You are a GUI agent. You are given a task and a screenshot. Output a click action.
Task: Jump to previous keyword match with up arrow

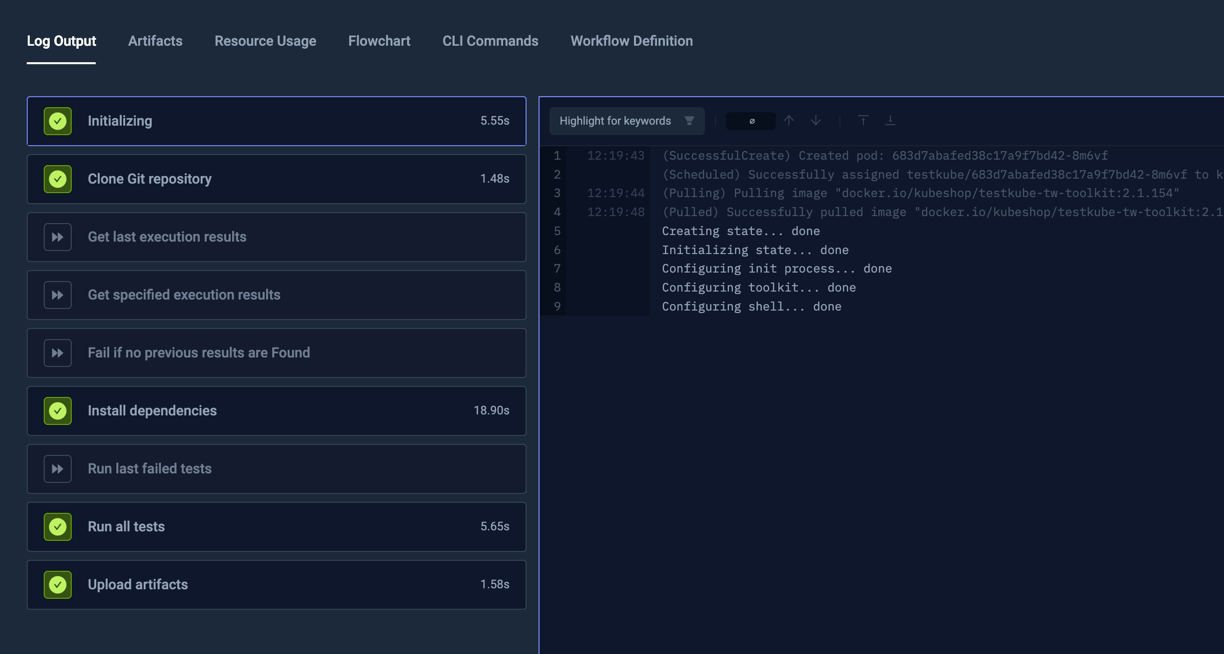[x=789, y=121]
